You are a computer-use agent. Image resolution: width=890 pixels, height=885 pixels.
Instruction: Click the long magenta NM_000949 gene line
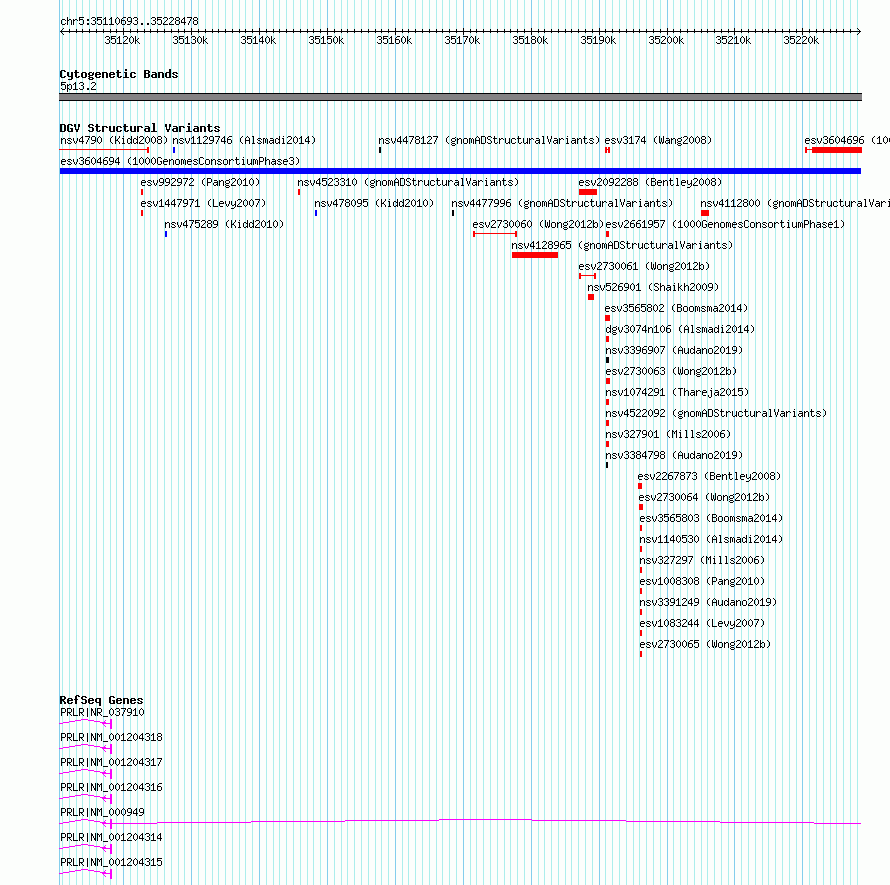[460, 821]
